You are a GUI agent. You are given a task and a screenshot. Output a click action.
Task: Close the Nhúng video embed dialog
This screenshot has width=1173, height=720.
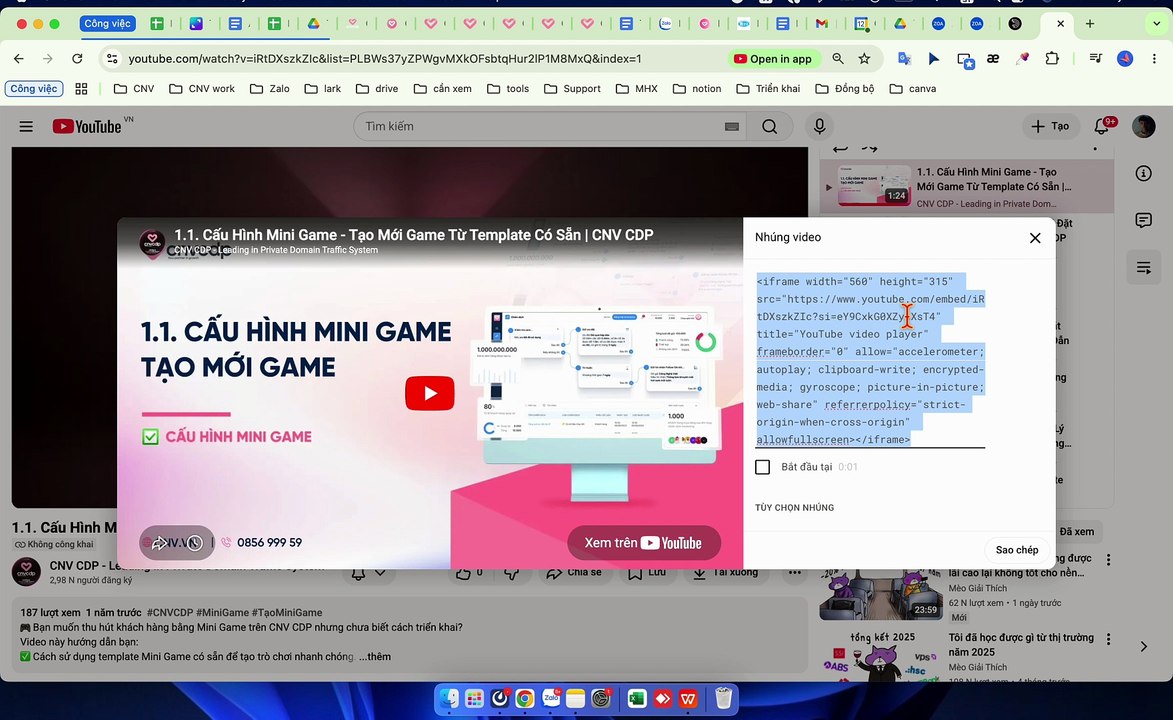coord(1035,238)
